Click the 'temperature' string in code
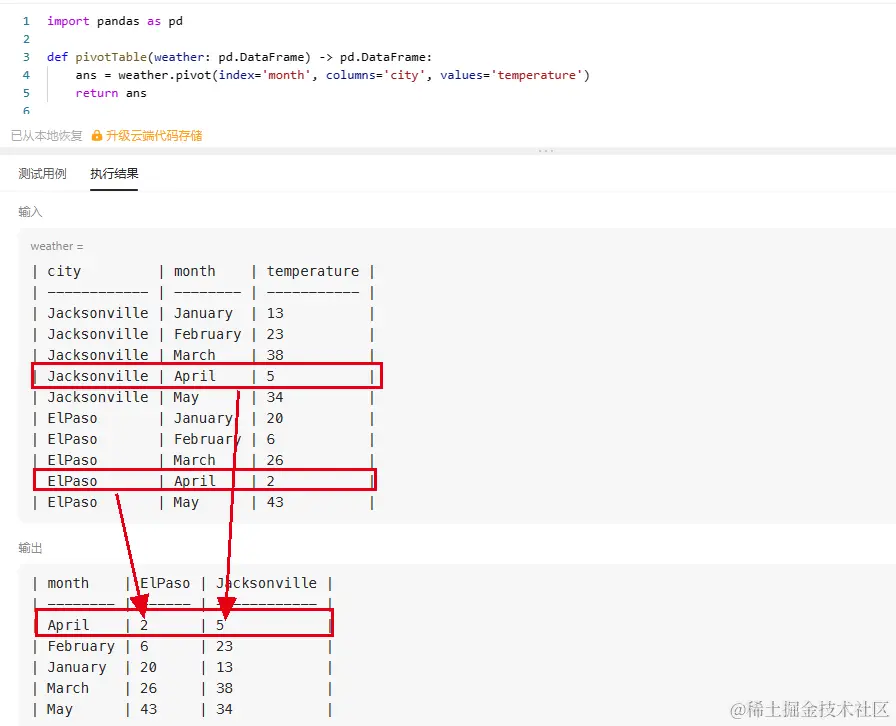Image resolution: width=896 pixels, height=726 pixels. [537, 75]
